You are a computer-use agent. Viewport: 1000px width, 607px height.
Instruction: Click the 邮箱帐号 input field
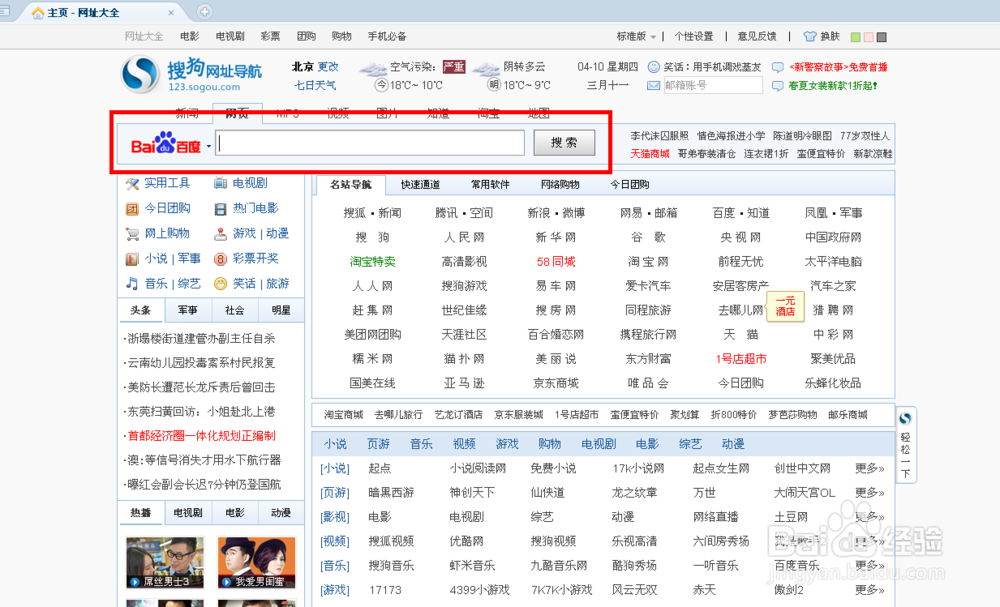tap(713, 85)
